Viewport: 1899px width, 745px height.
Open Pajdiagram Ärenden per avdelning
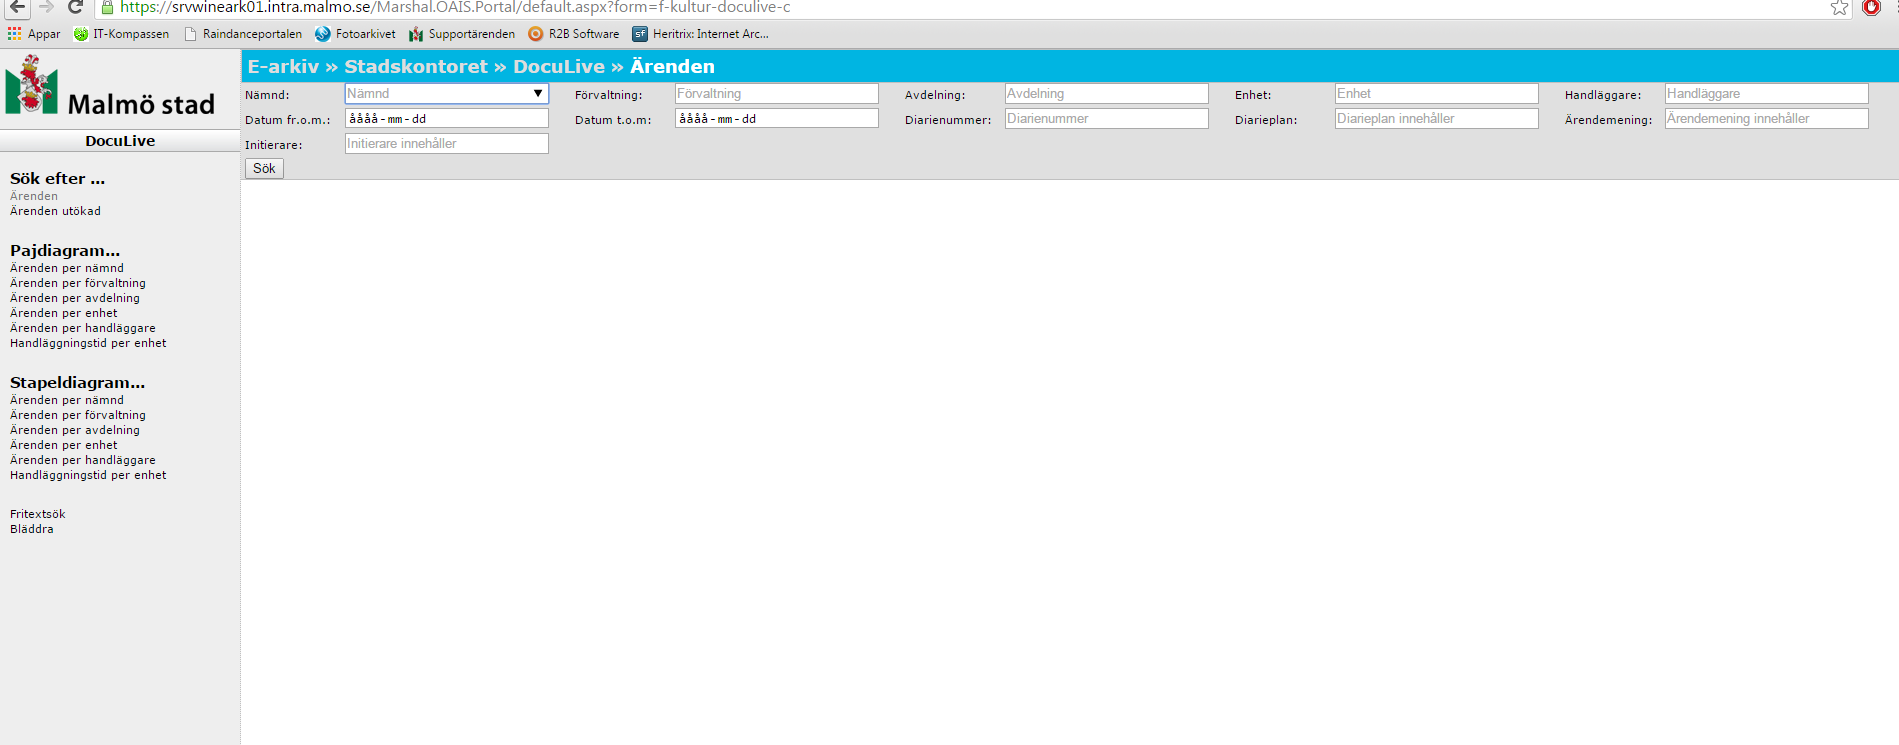click(x=75, y=298)
